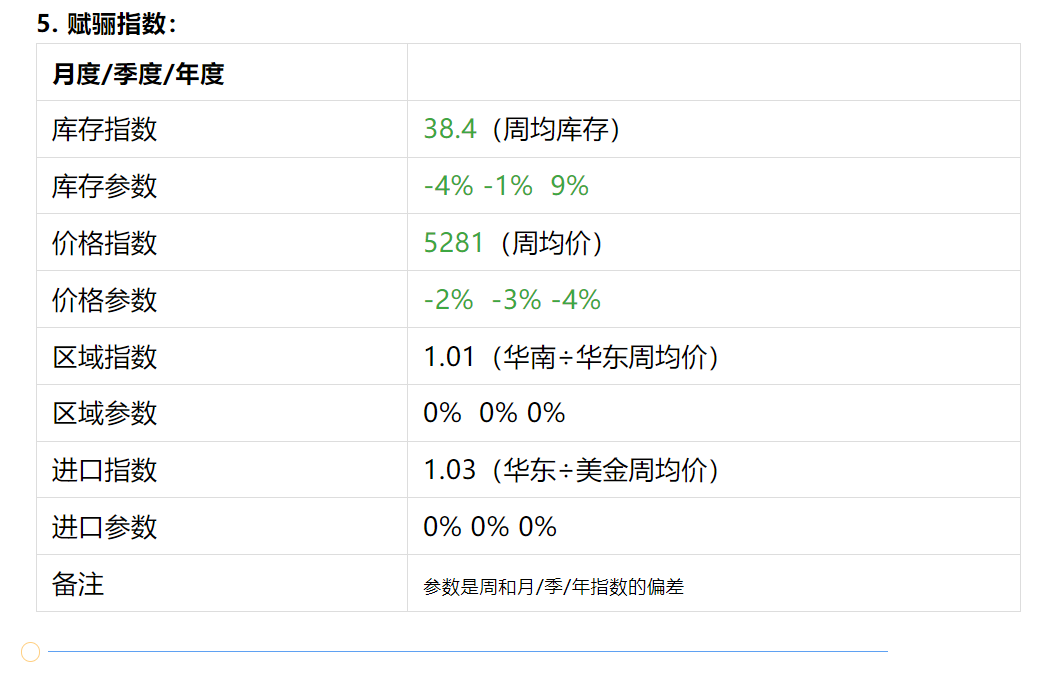Screen dimensions: 1058x675
Task: Click the 进口参数 value '0% 0% 0%'
Action: click(490, 526)
